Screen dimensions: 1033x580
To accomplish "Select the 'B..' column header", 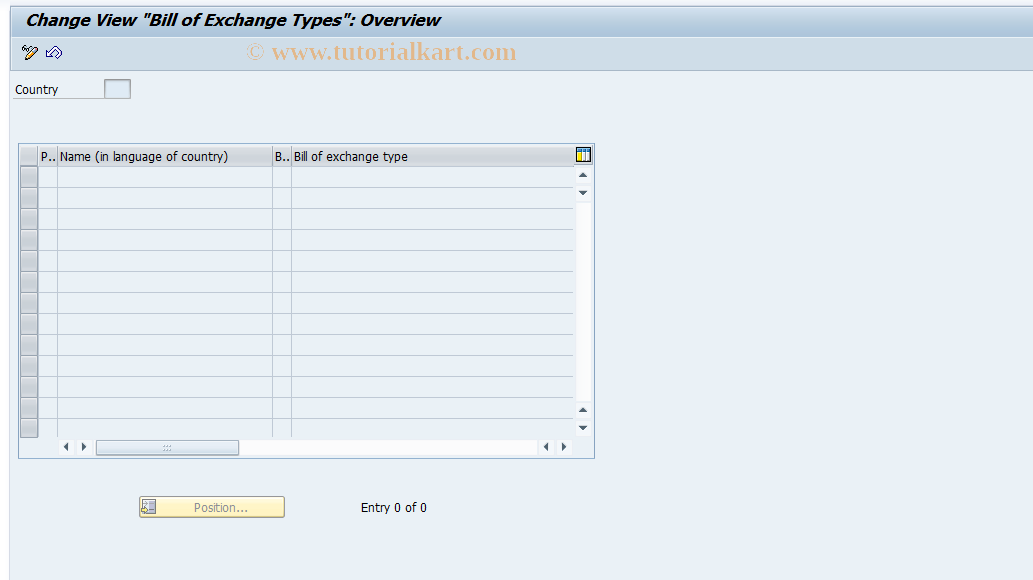I will (x=282, y=156).
